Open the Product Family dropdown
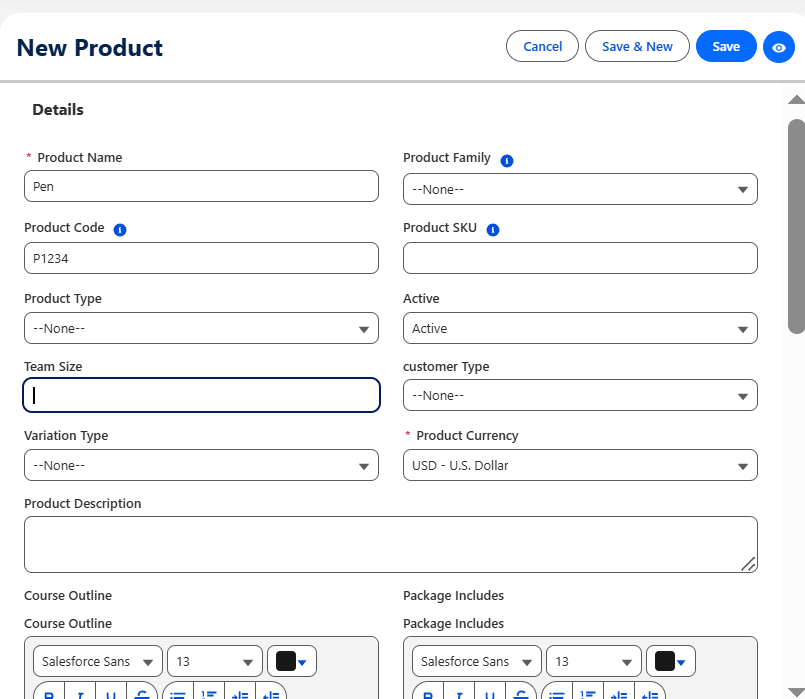The image size is (805, 699). click(x=580, y=189)
